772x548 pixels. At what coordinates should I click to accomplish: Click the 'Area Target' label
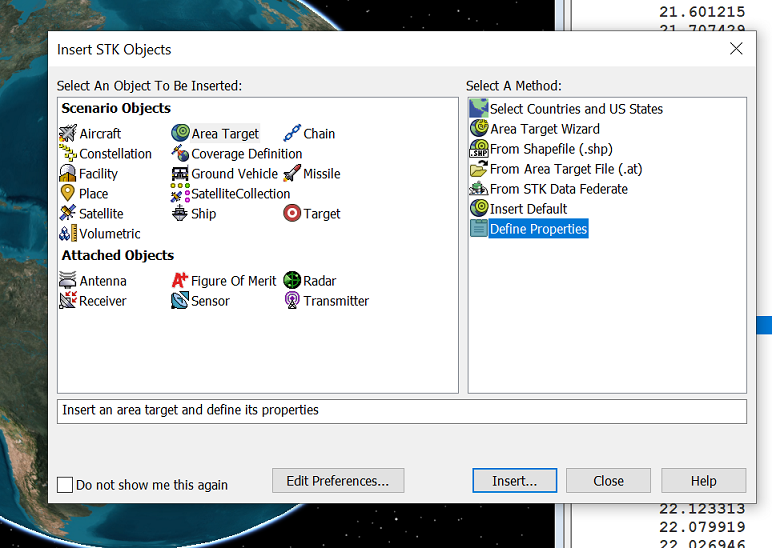coord(225,133)
